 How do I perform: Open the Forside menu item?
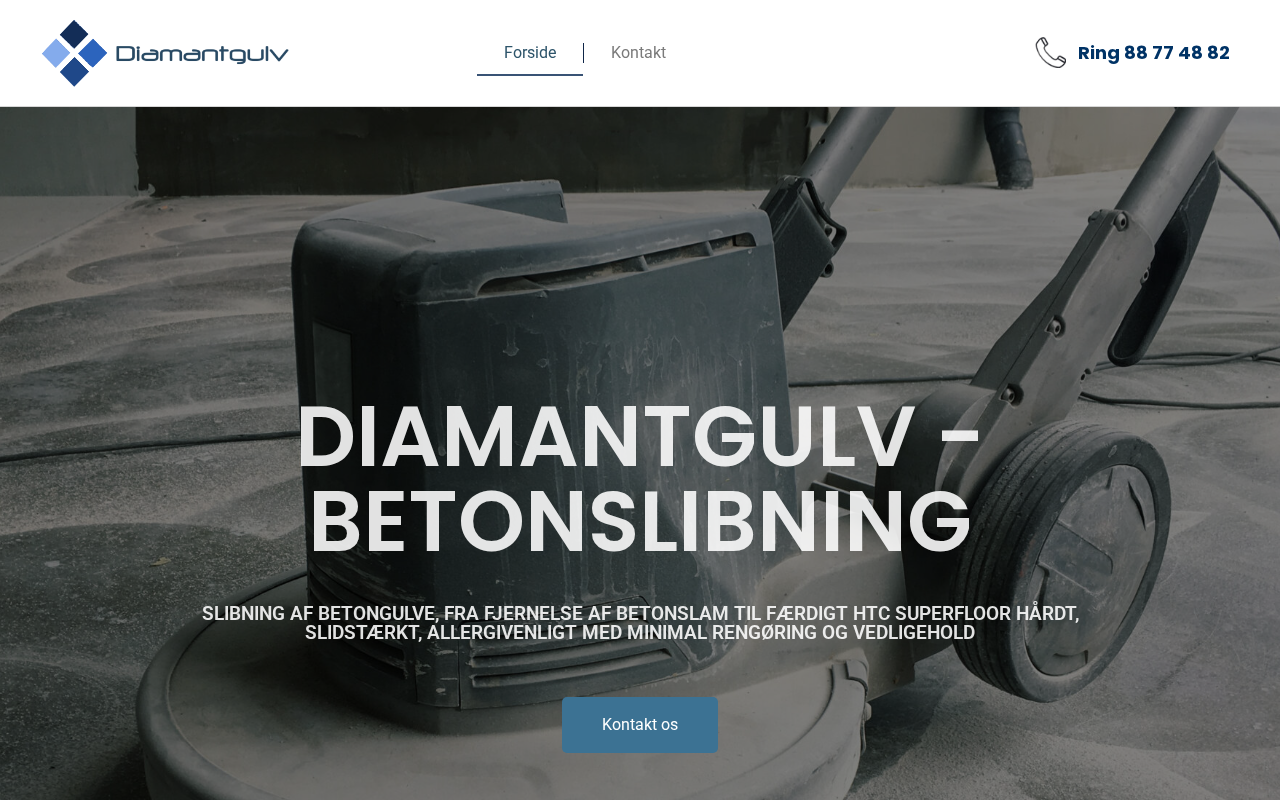pyautogui.click(x=530, y=53)
